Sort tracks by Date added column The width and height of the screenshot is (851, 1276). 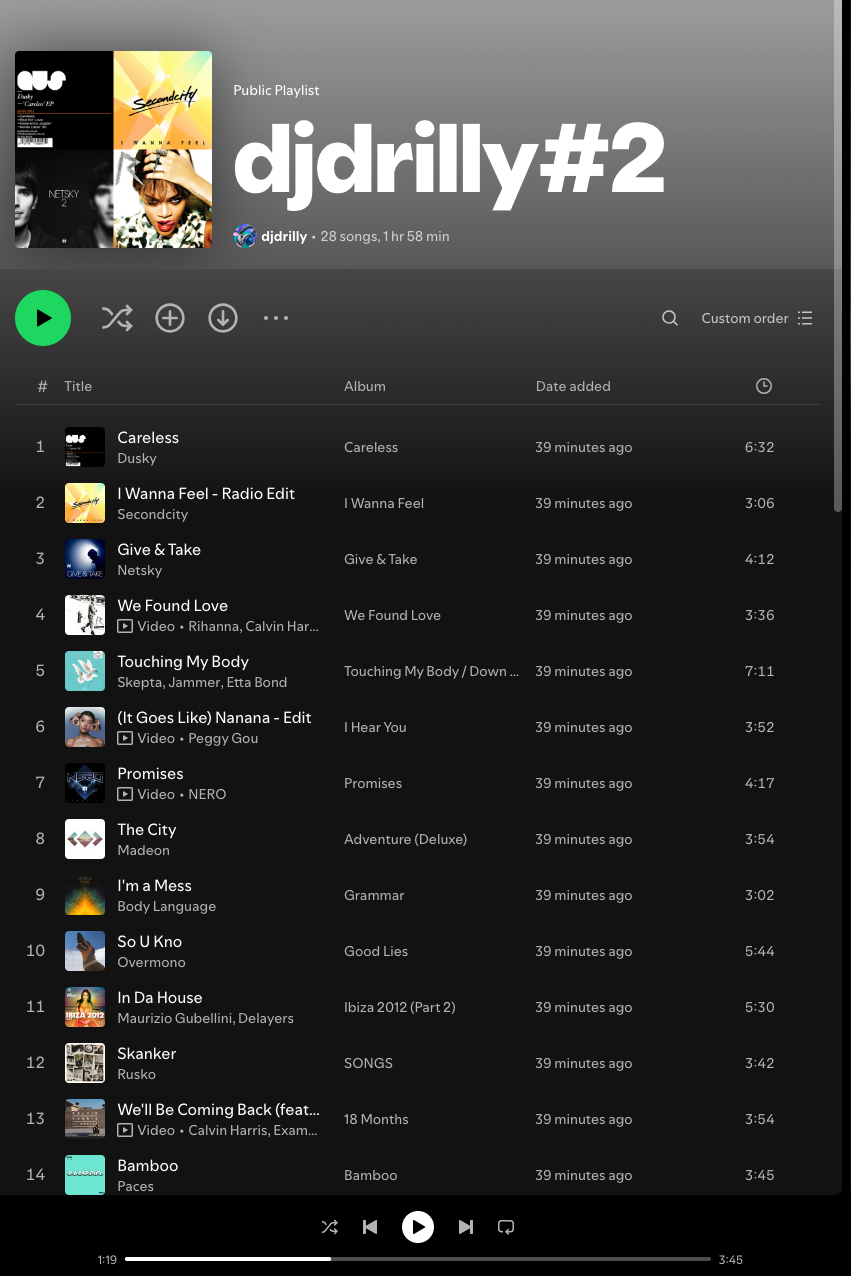[x=573, y=386]
